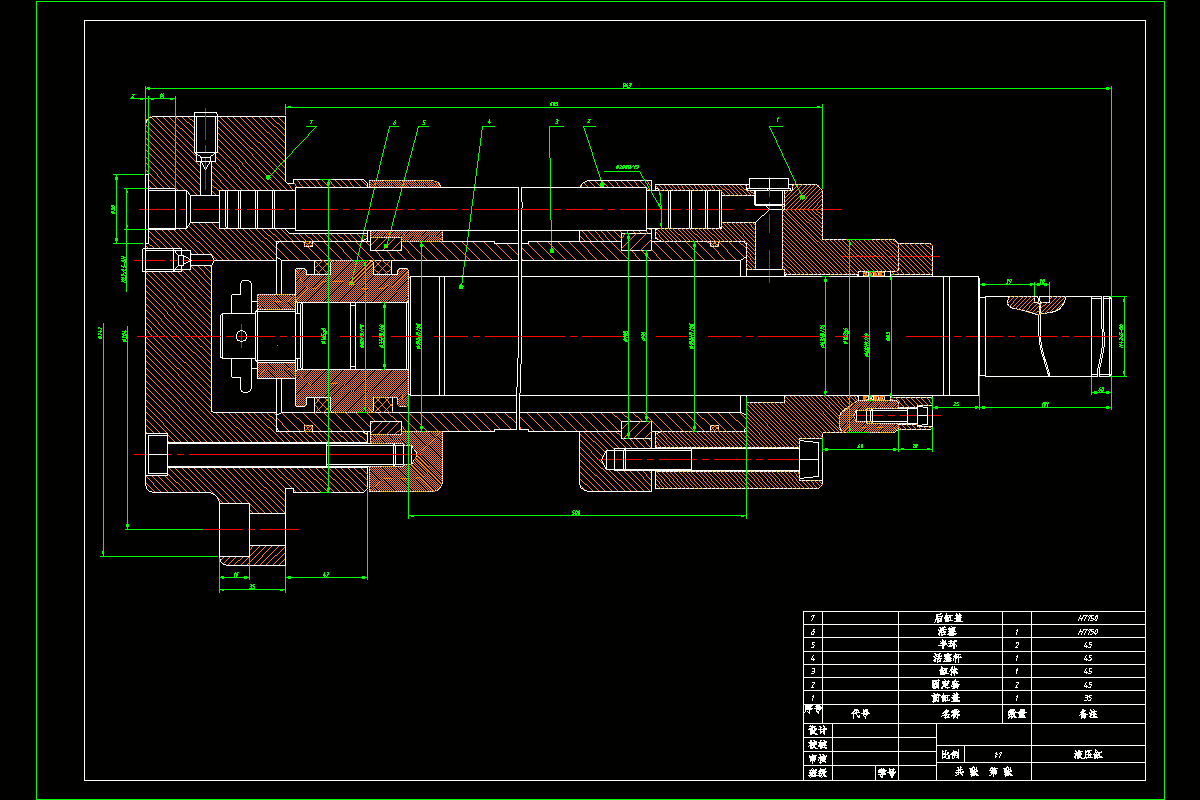Image resolution: width=1200 pixels, height=800 pixels.
Task: Click the scale value beside 比例
Action: pyautogui.click(x=997, y=755)
